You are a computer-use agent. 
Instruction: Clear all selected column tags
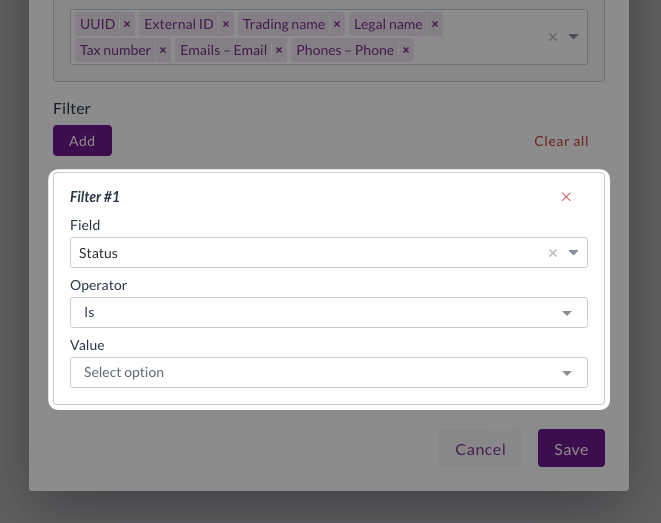pyautogui.click(x=552, y=37)
